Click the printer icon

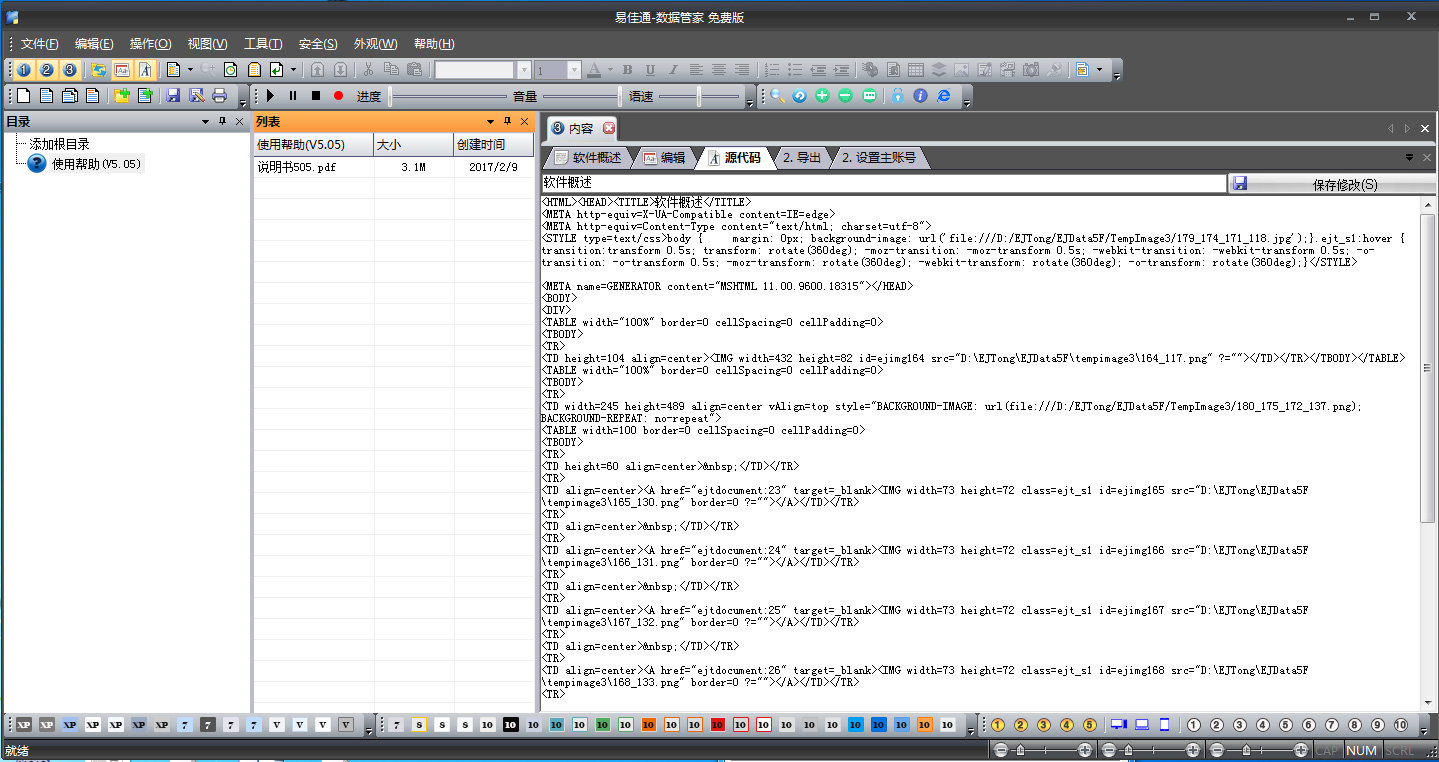click(x=219, y=96)
